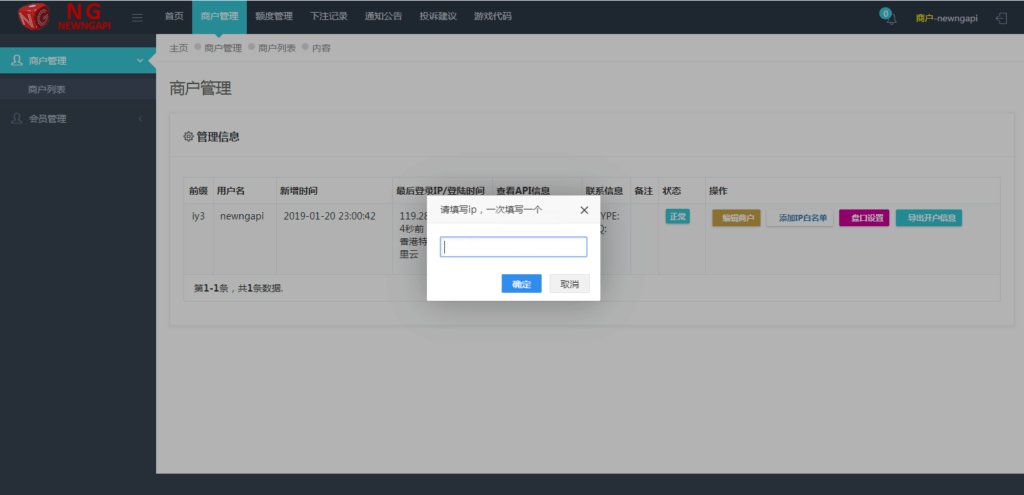Open the 额度管理 menu
Screen dimensions: 1024x495
tap(274, 17)
